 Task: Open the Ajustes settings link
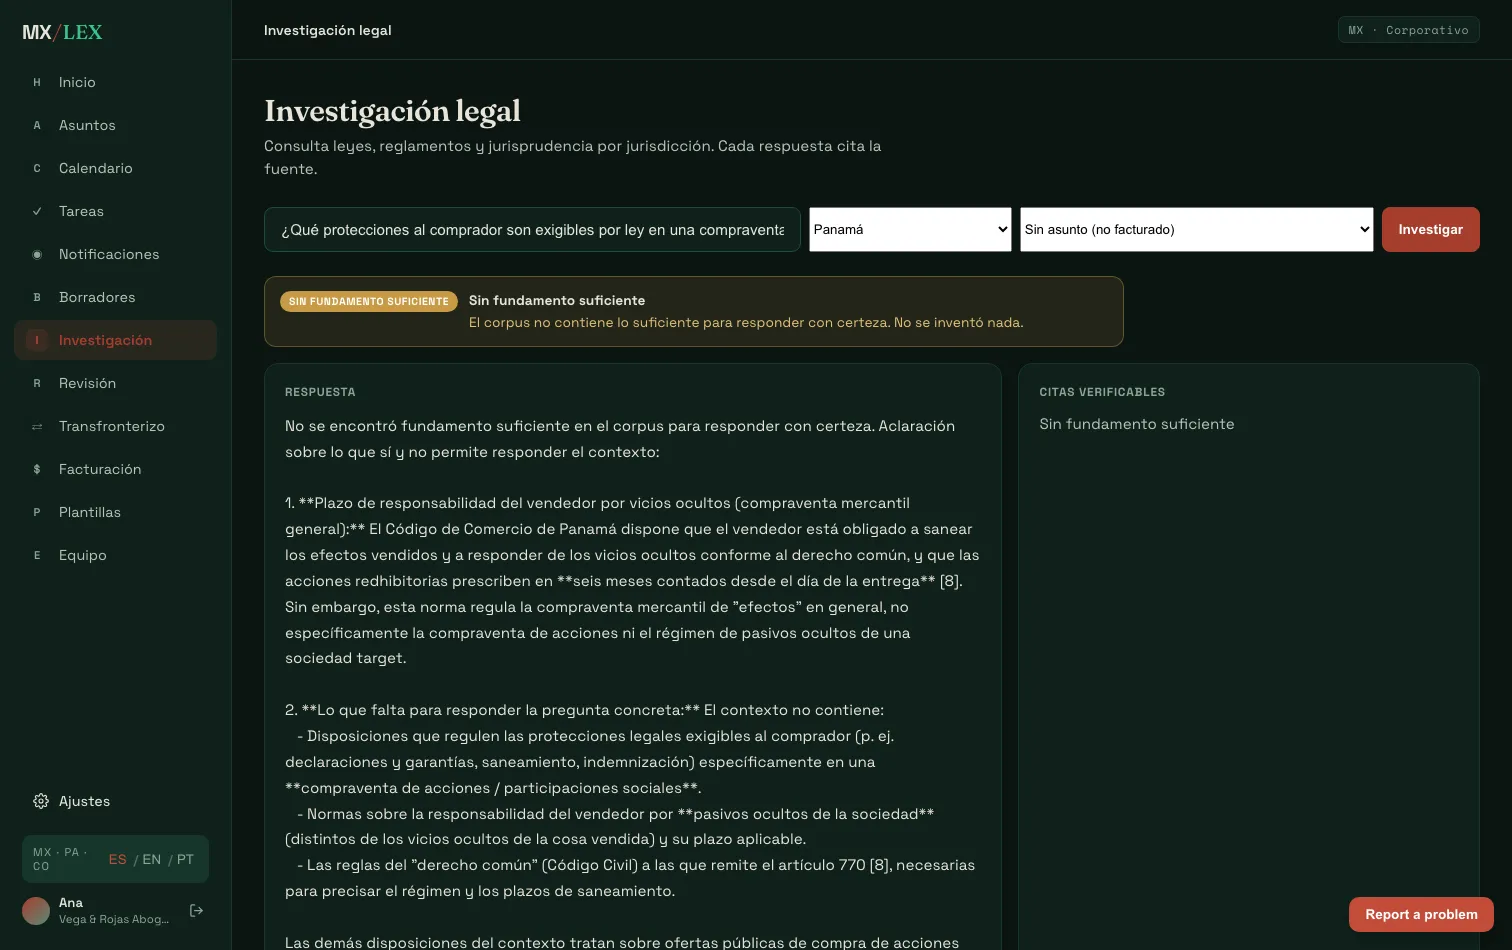[115, 801]
